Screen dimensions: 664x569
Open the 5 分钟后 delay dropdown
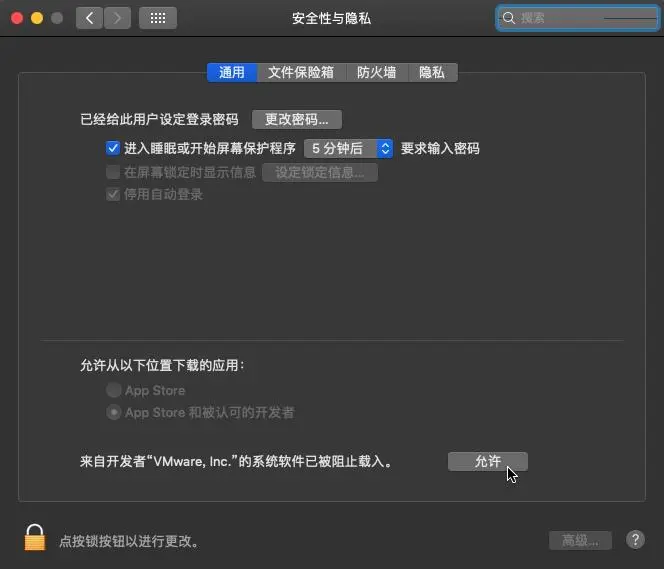pos(349,149)
